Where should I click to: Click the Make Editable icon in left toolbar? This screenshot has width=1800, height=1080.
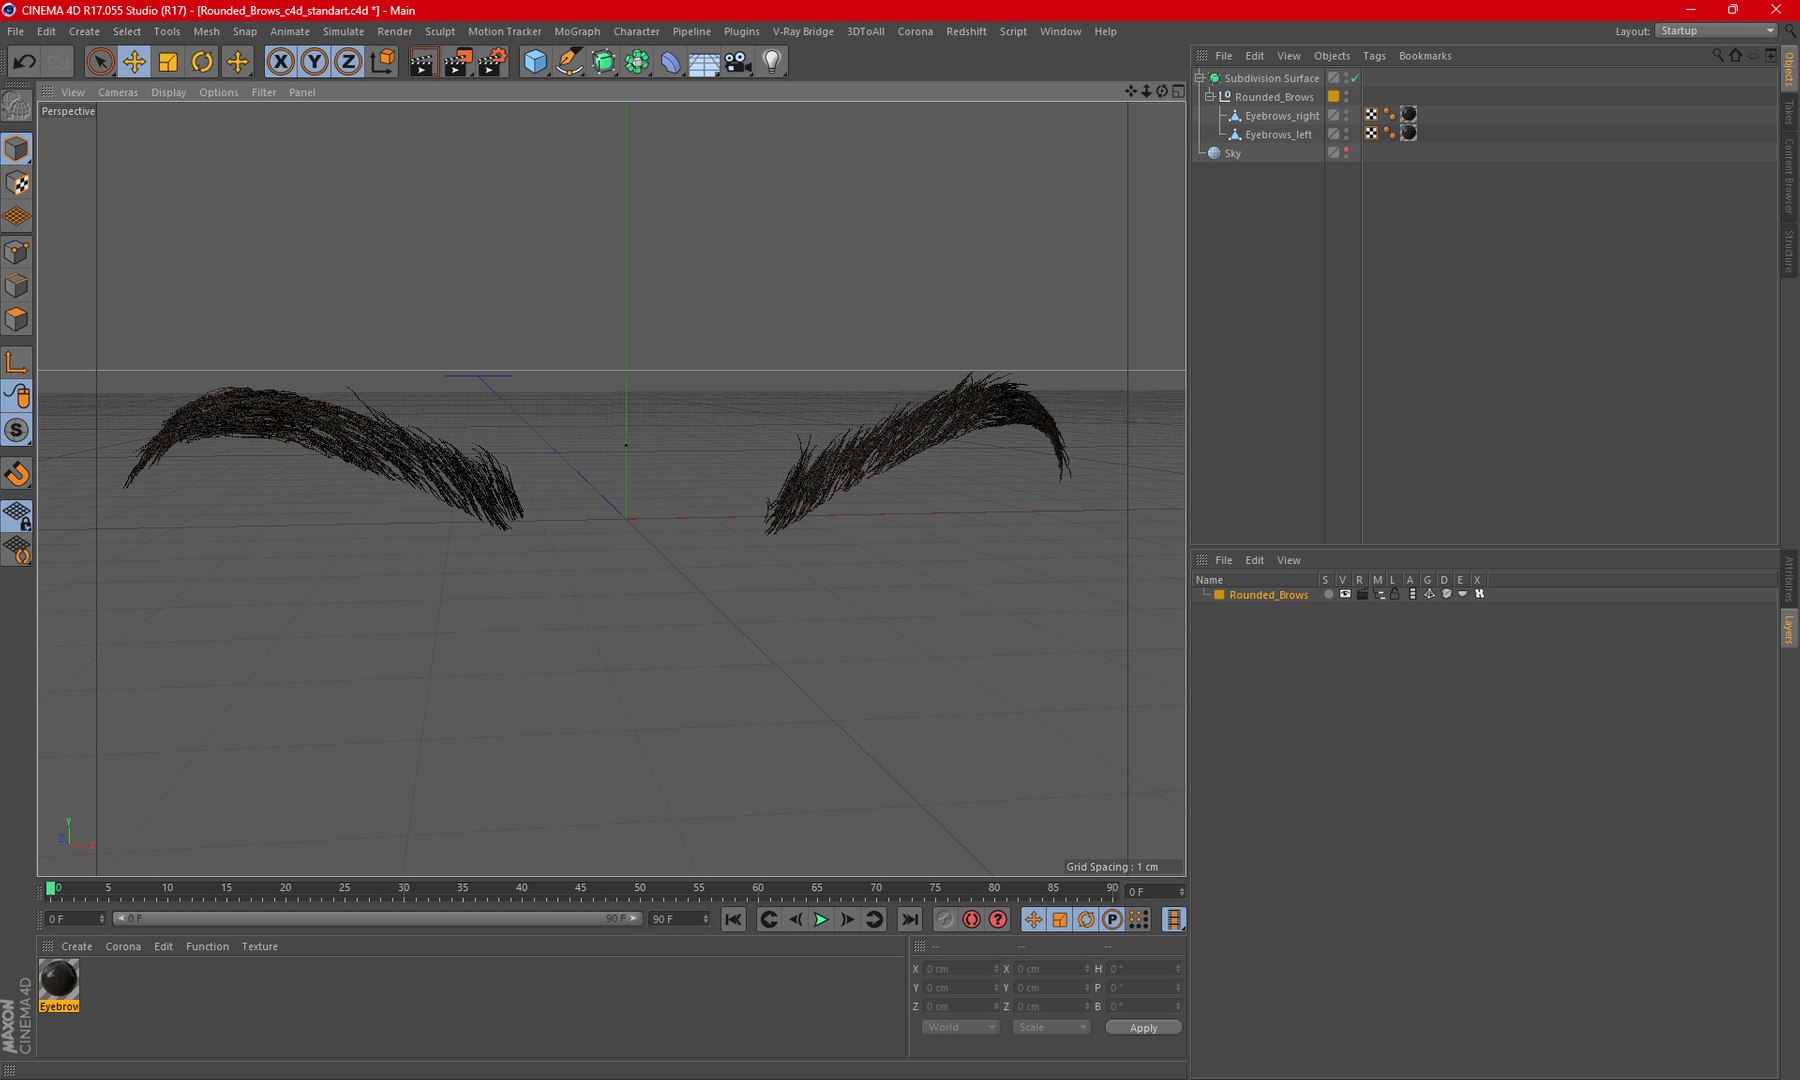pos(17,104)
